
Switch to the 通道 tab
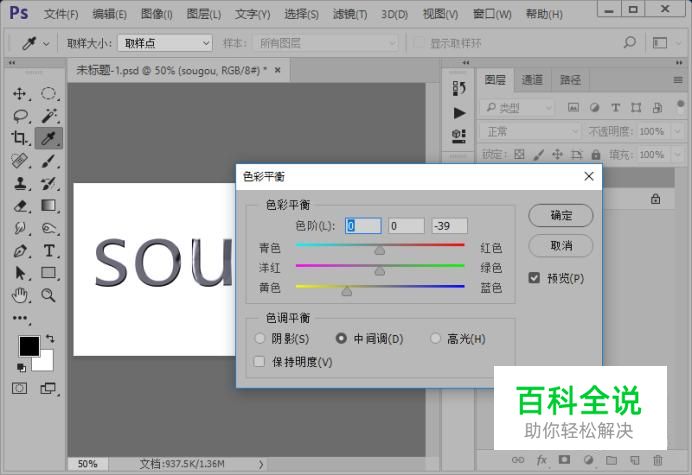[x=532, y=80]
